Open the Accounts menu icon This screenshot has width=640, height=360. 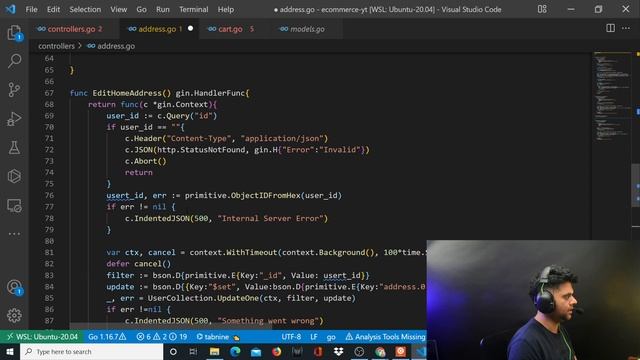click(x=14, y=287)
